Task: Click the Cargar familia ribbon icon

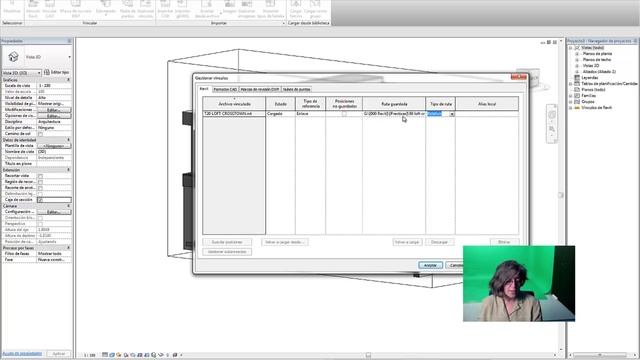Action: pyautogui.click(x=296, y=9)
